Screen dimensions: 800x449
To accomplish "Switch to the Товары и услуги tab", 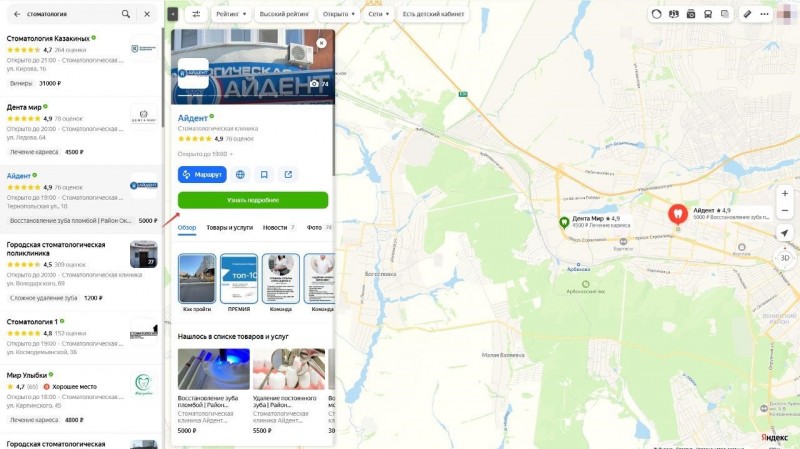I will (230, 228).
